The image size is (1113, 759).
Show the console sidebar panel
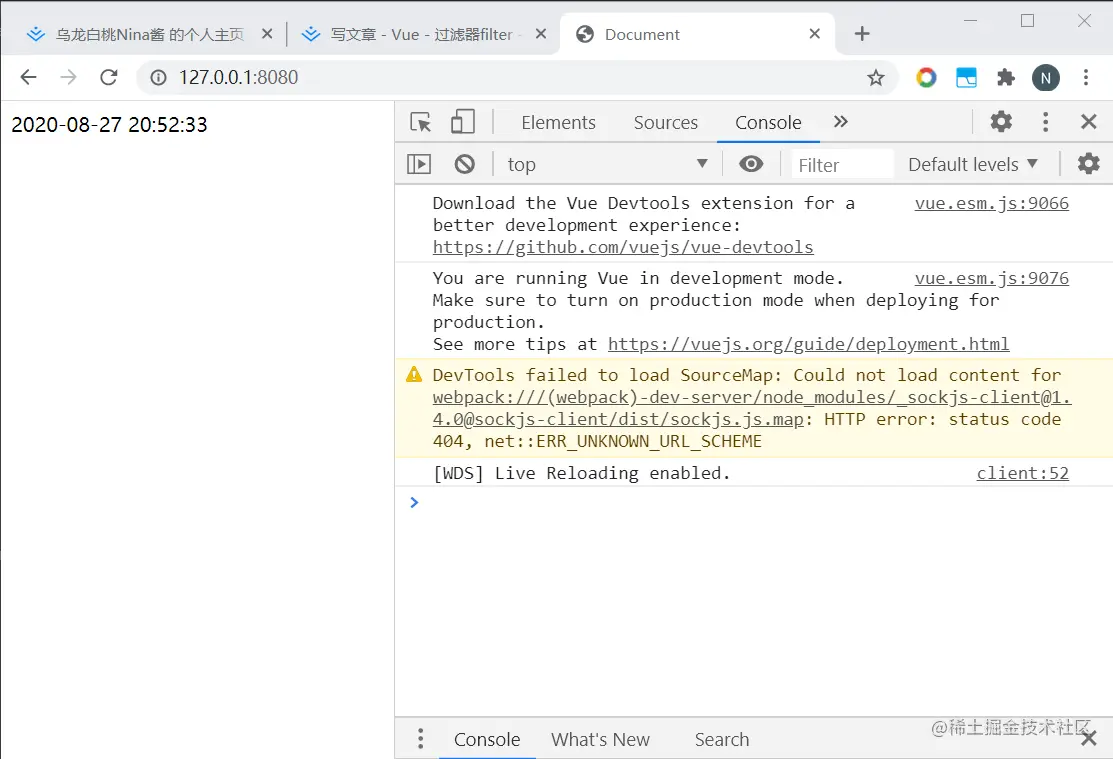tap(419, 164)
